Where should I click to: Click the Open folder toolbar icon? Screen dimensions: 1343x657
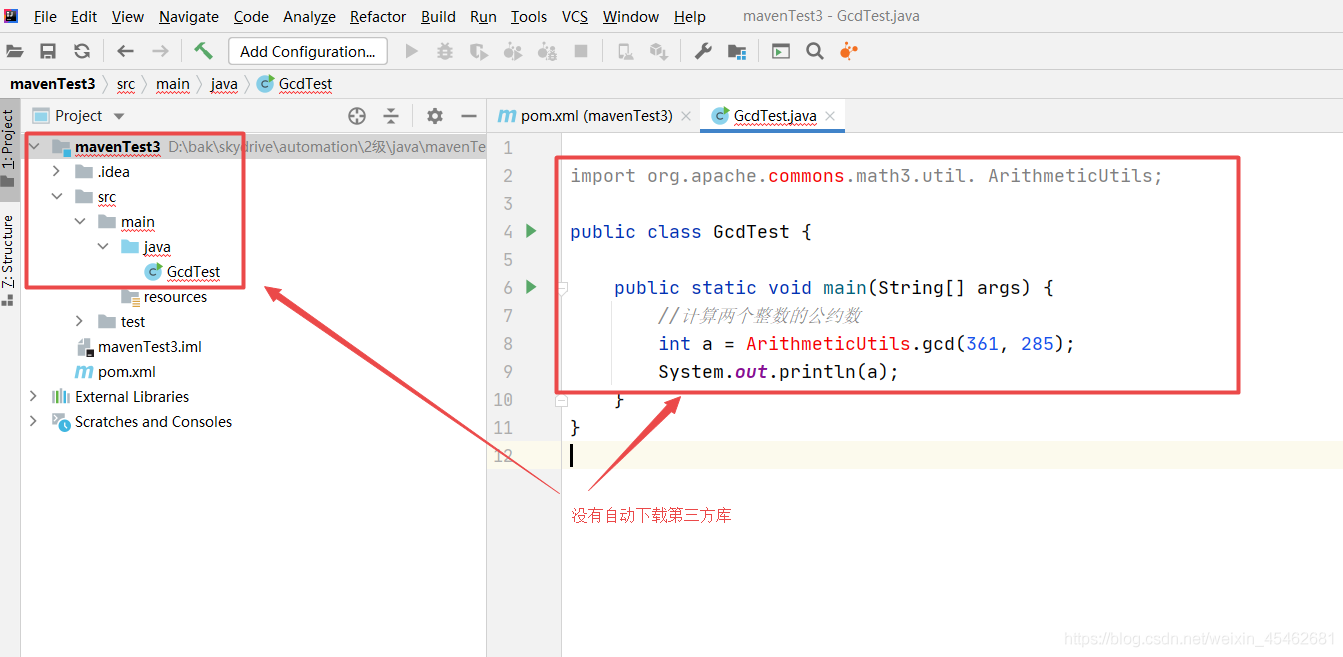[15, 51]
